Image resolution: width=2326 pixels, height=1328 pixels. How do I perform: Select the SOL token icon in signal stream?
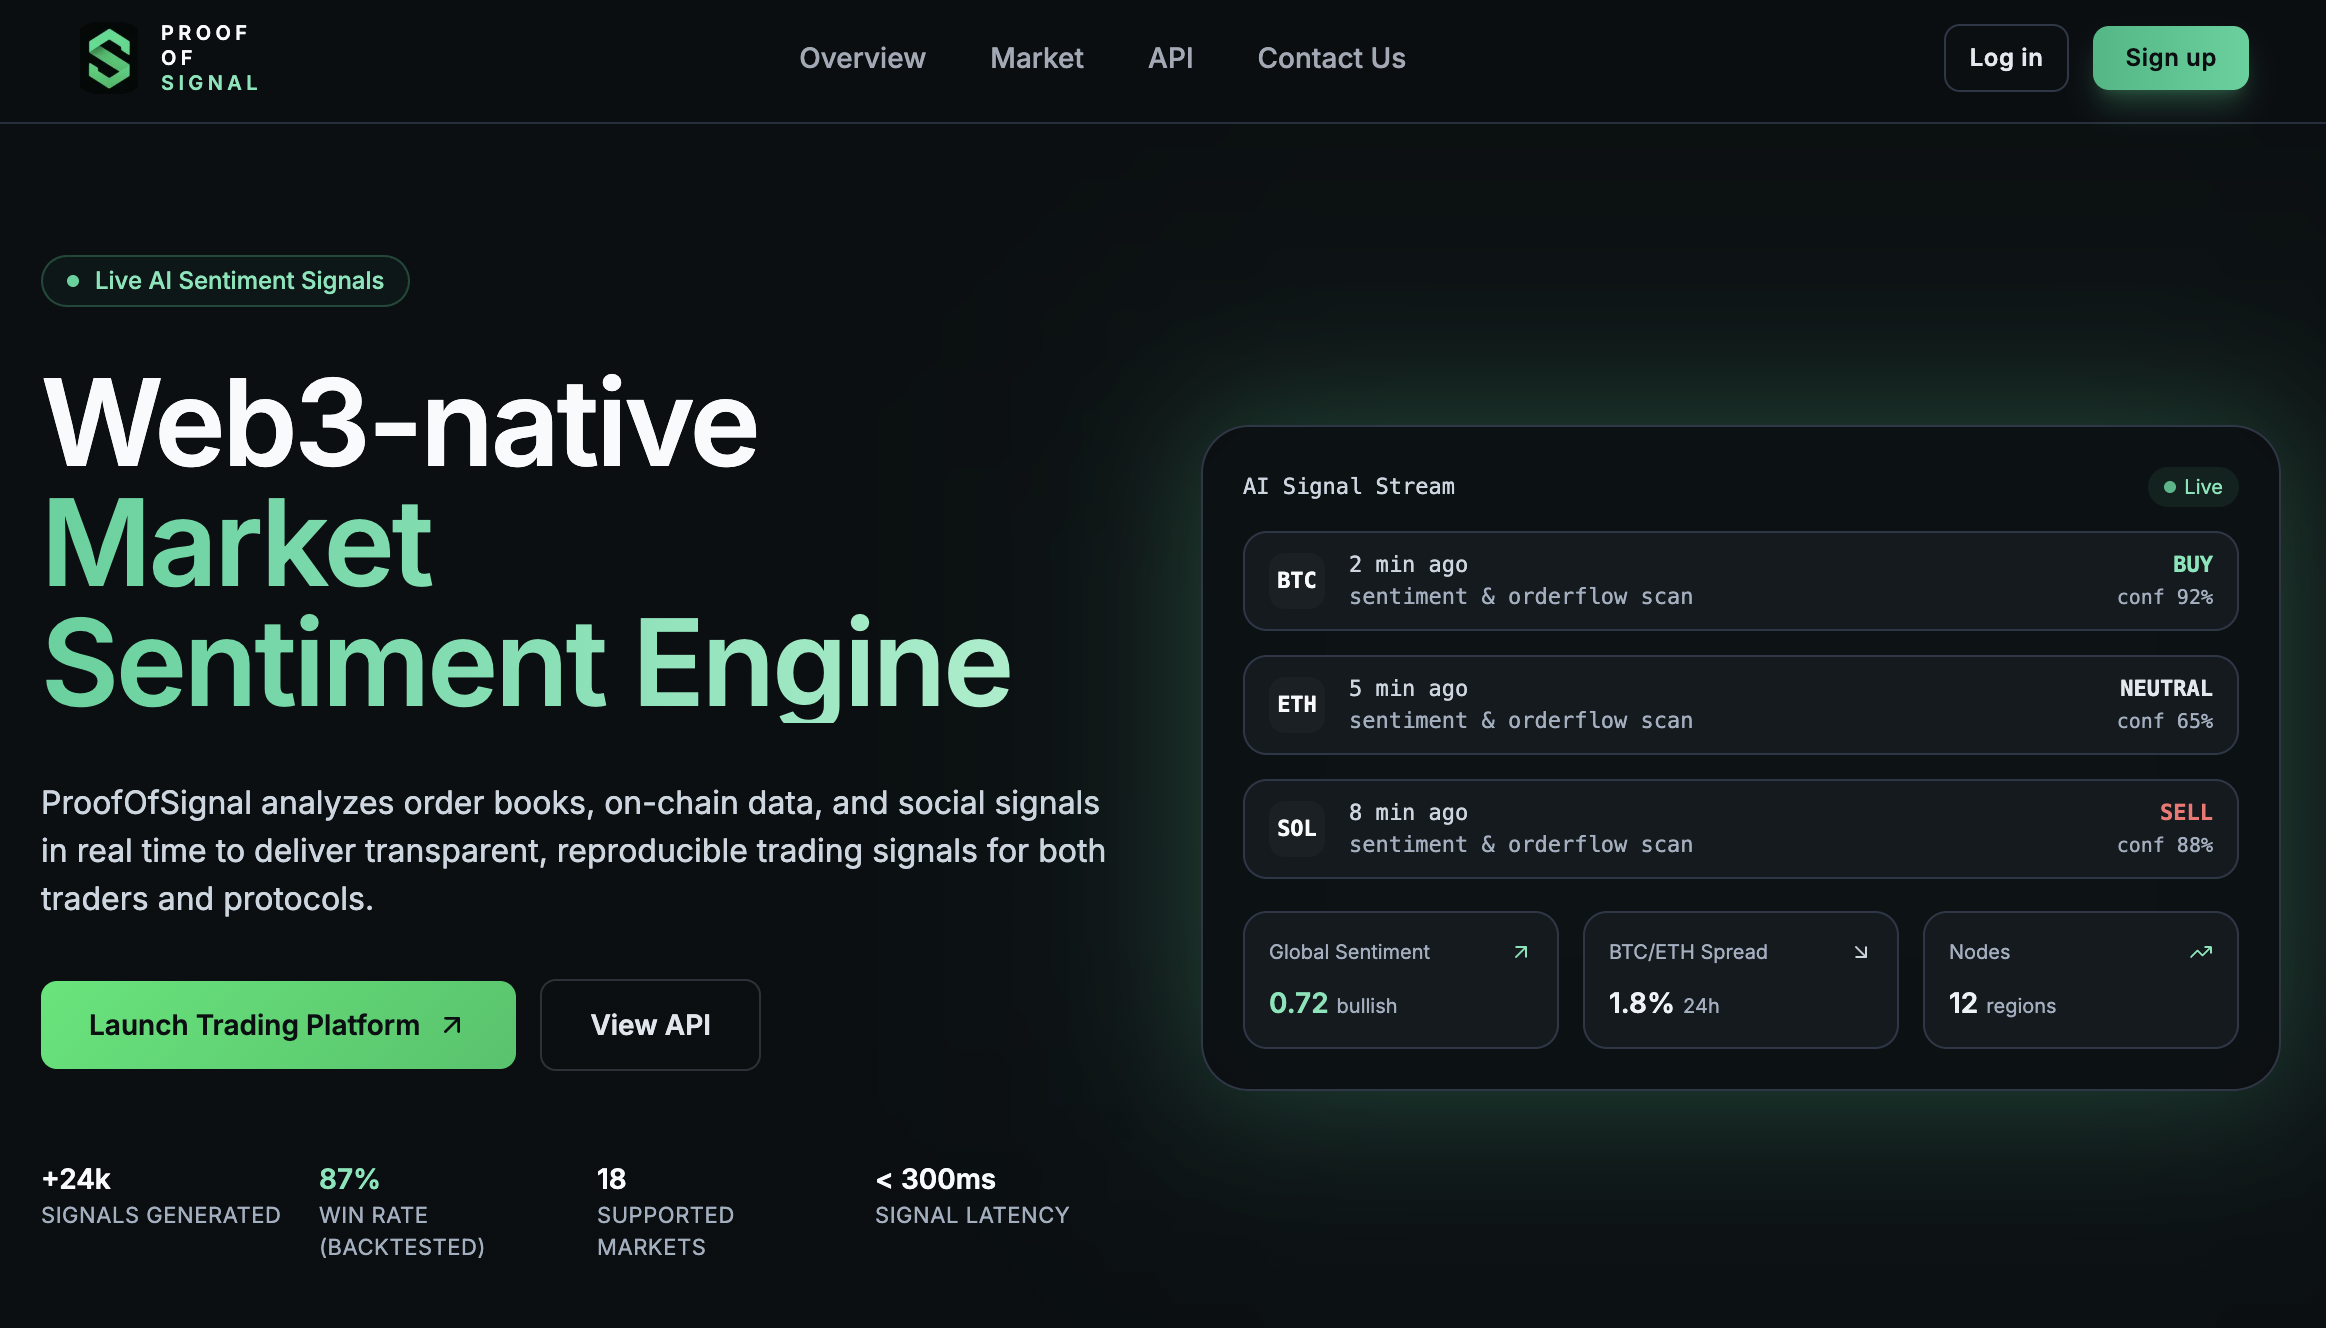point(1296,829)
